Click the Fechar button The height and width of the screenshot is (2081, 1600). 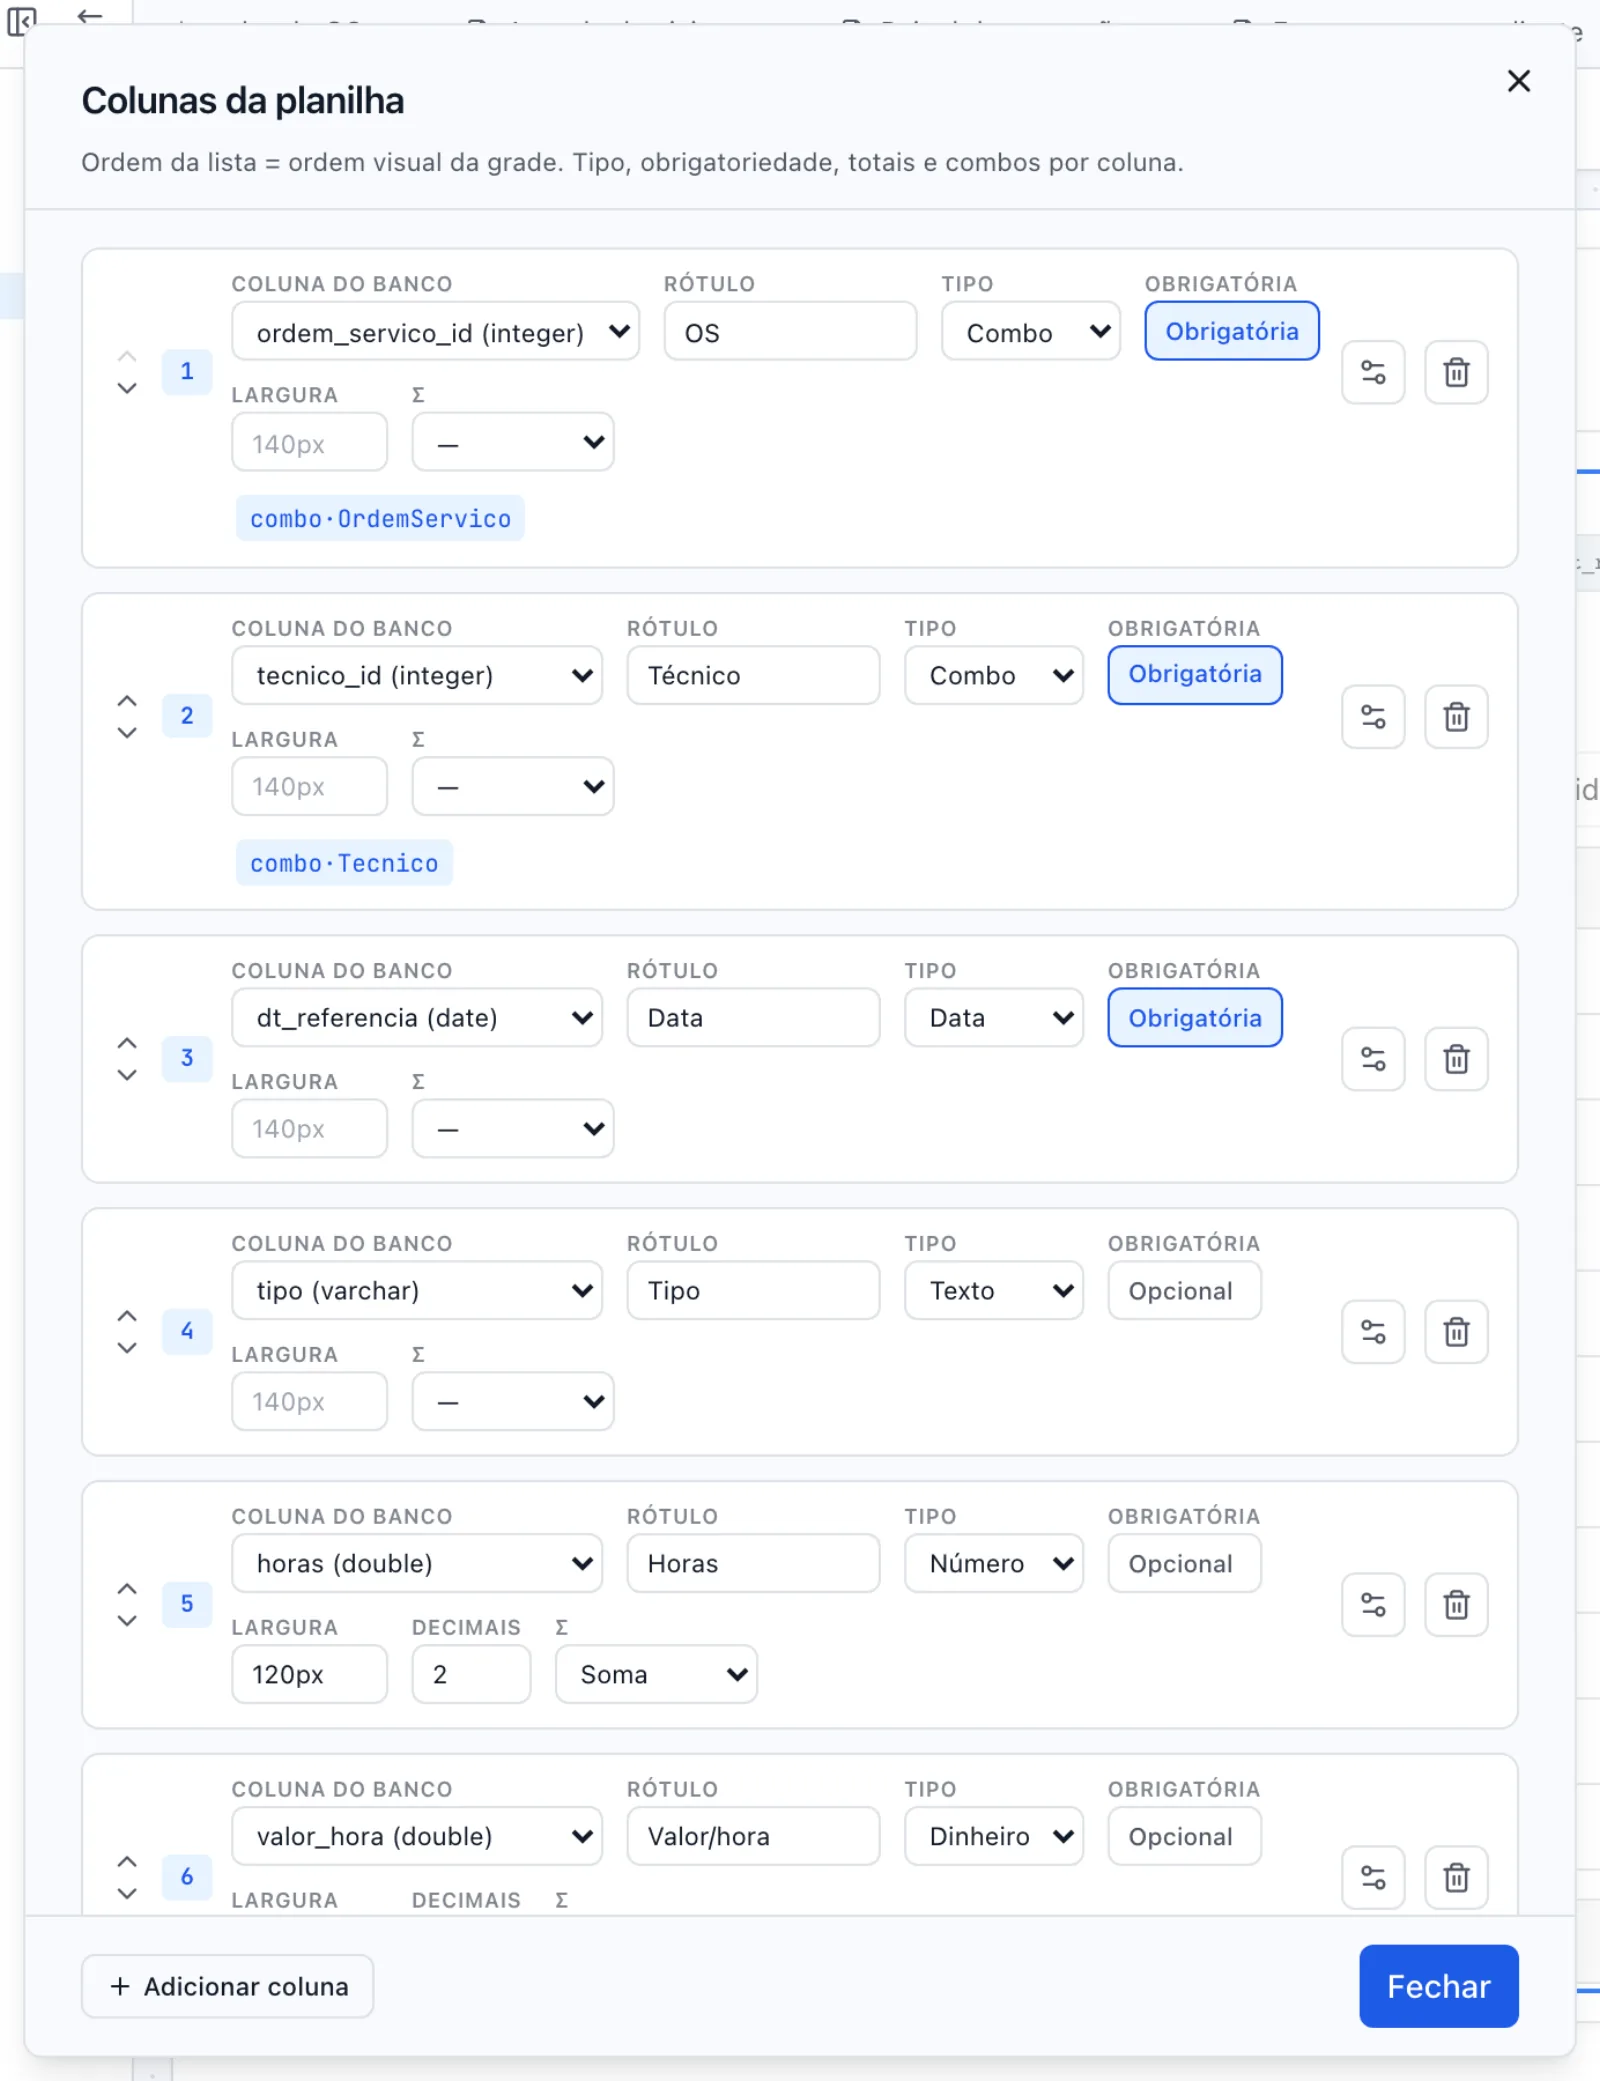[1438, 1986]
